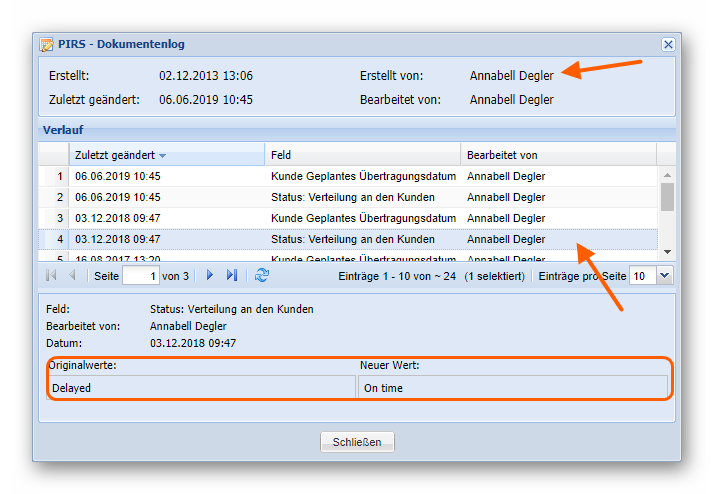Screen dimensions: 714x494
Task: Select row 3 dated 03.12.2018 09:47
Action: 118,219
